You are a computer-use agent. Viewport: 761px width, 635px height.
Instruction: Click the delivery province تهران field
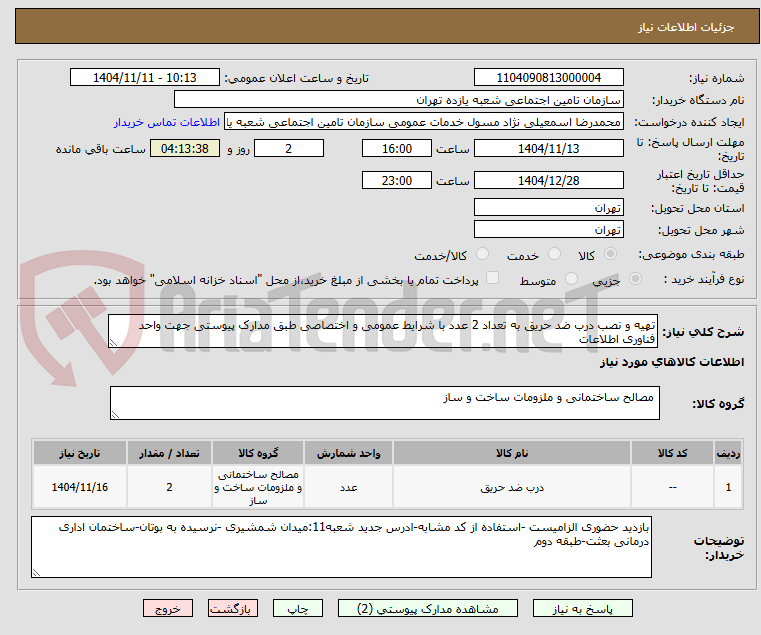point(548,208)
